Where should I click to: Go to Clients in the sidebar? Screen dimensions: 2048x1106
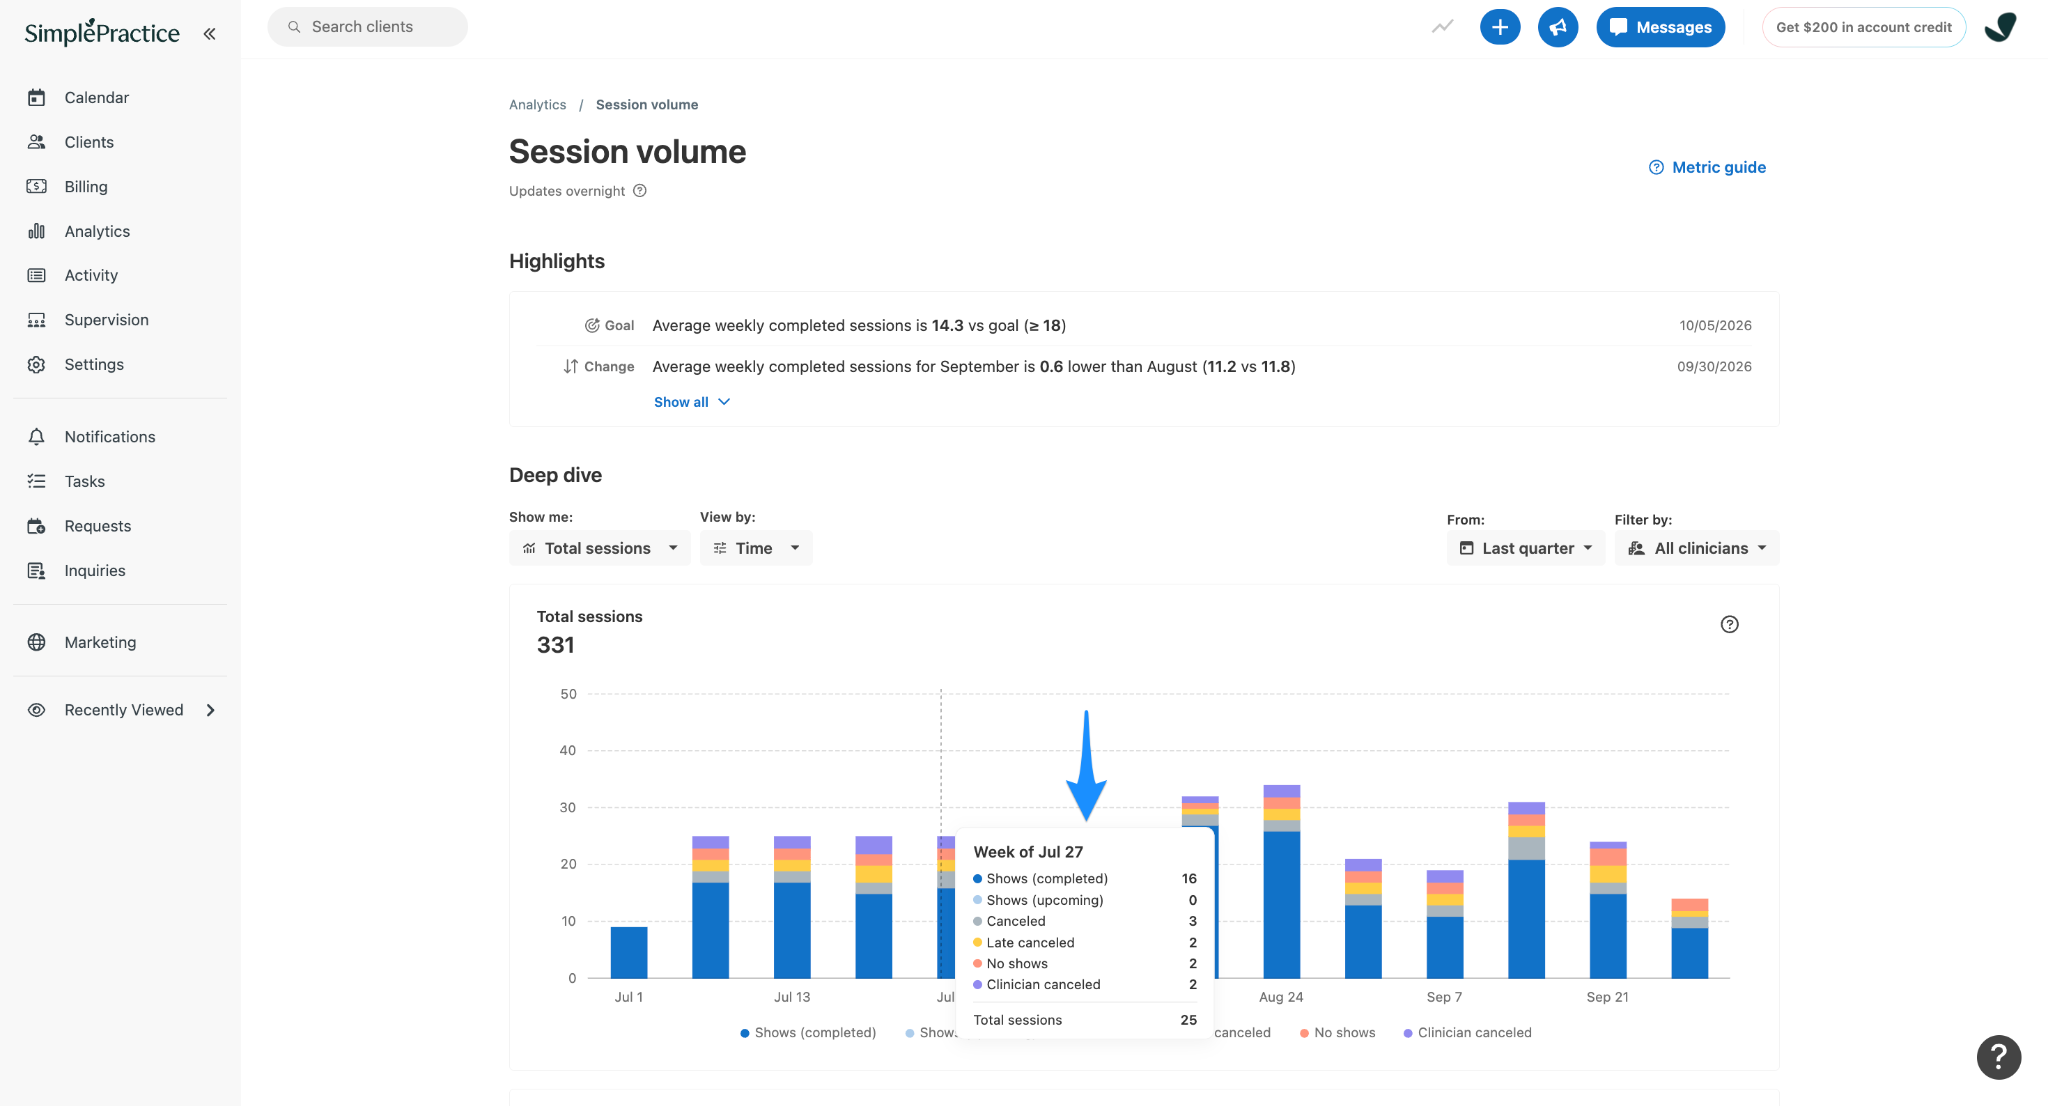(x=88, y=142)
